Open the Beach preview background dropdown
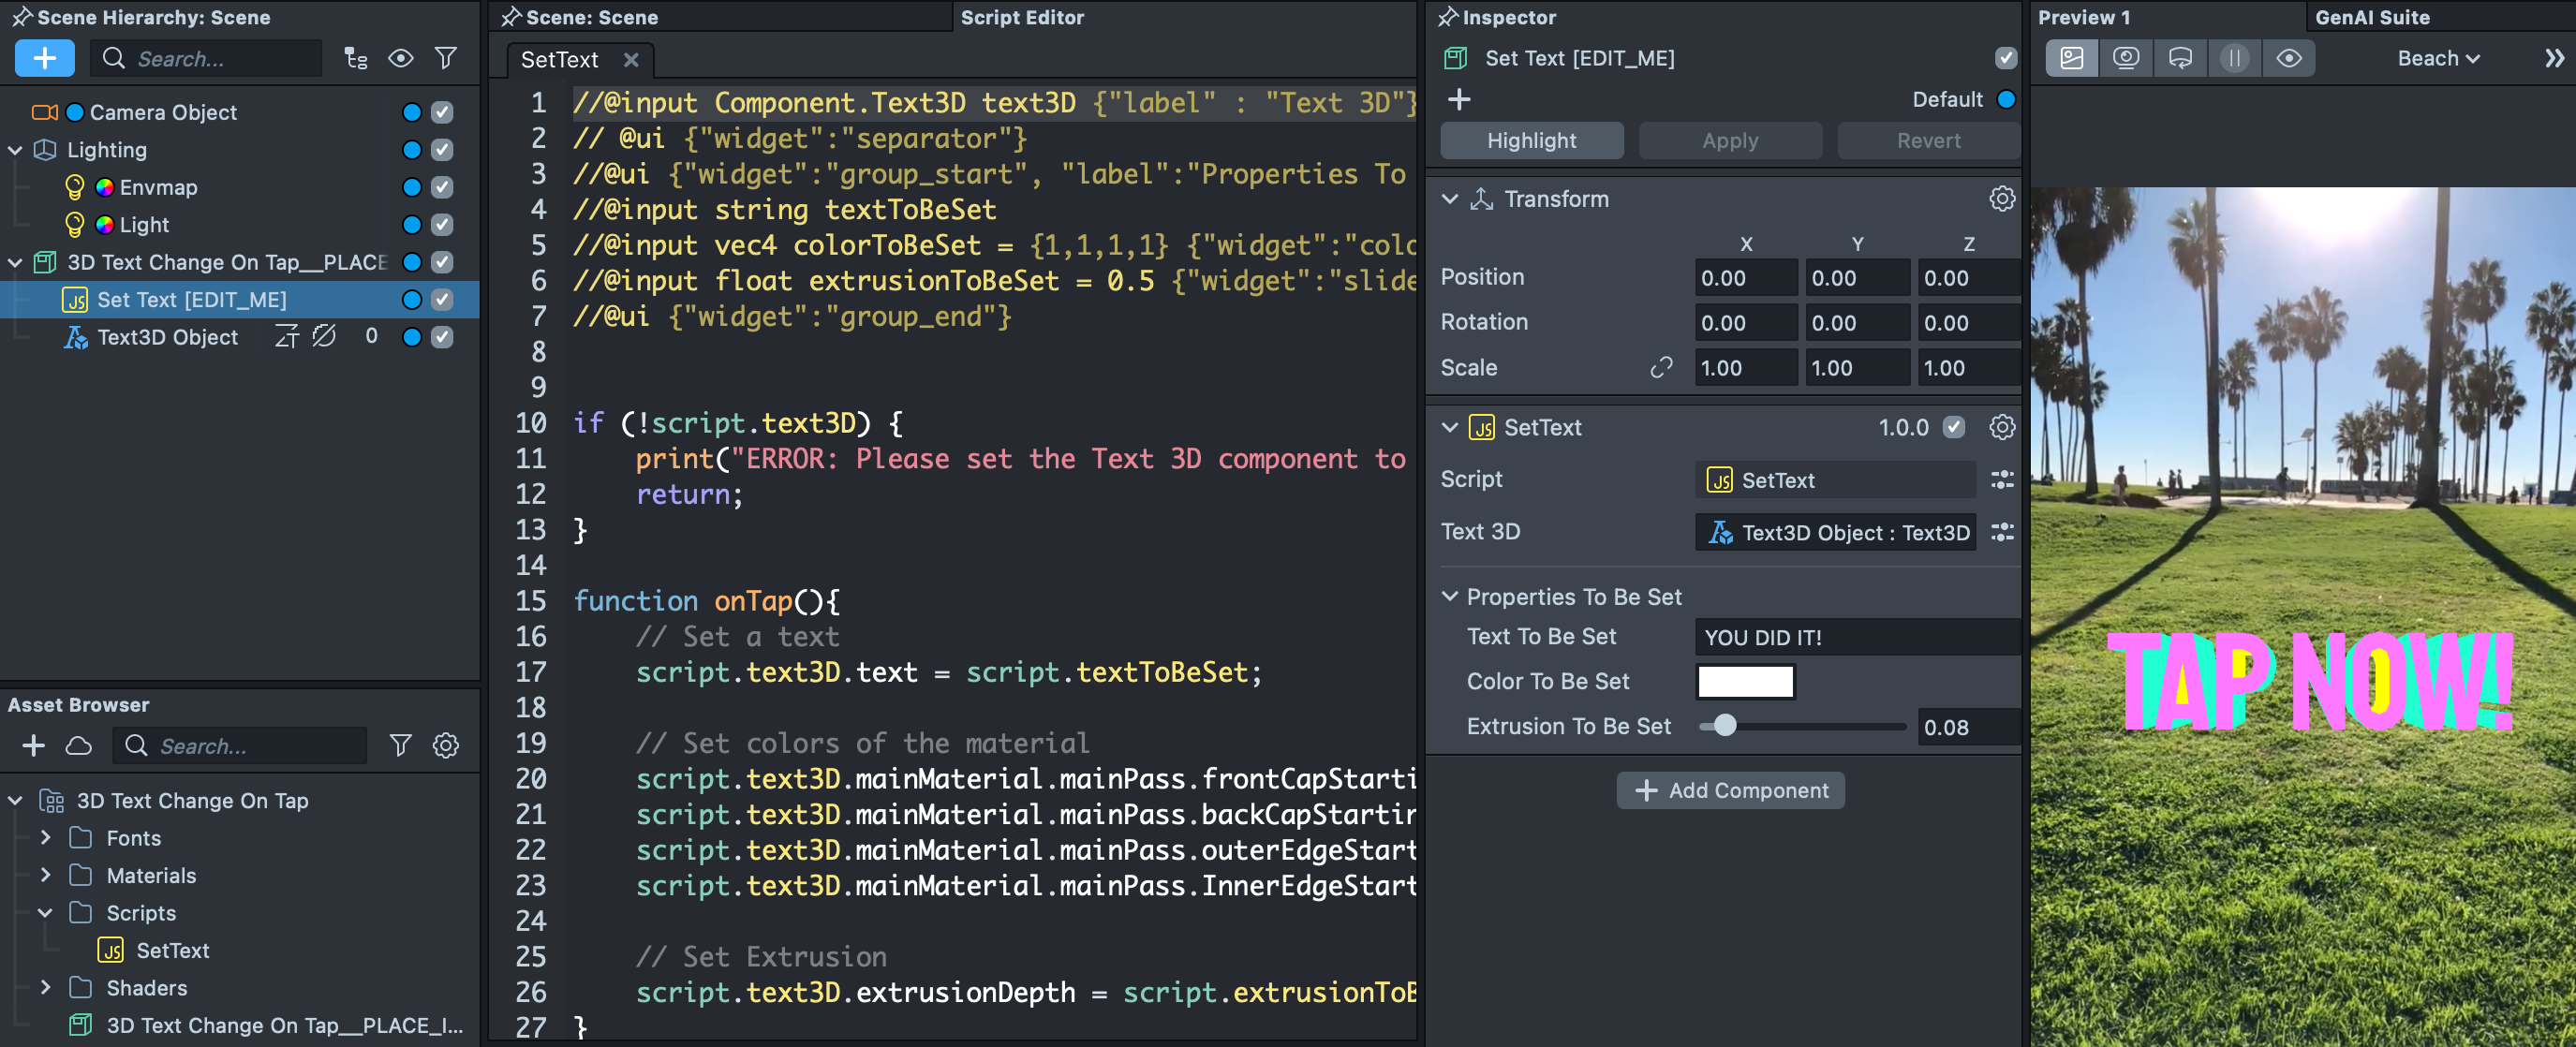 2438,58
